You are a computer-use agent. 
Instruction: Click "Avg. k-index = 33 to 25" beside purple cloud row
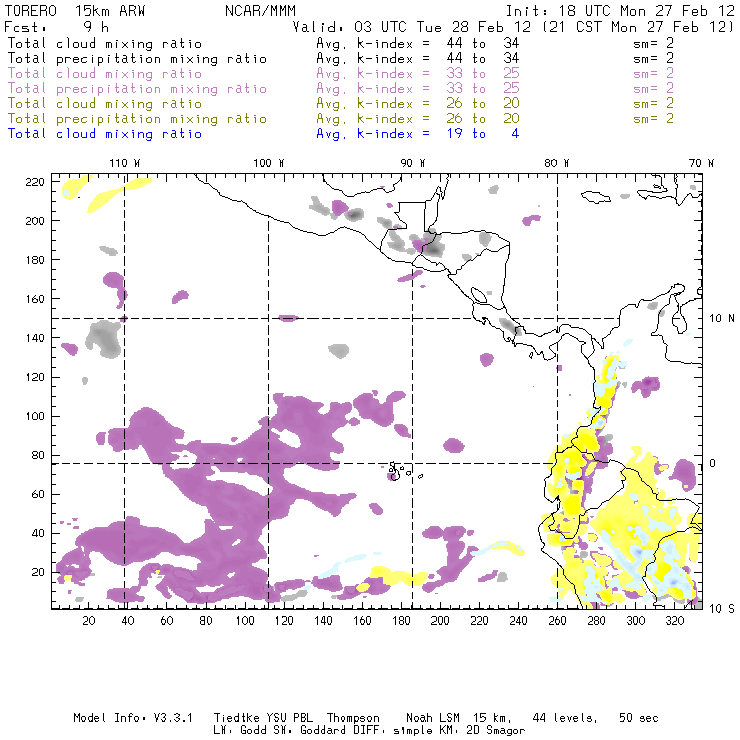coord(418,74)
